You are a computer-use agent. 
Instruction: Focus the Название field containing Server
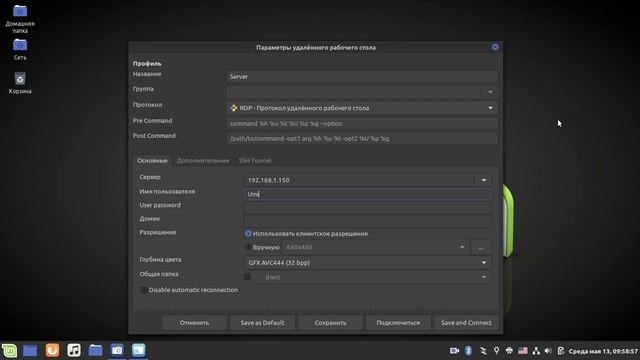362,76
